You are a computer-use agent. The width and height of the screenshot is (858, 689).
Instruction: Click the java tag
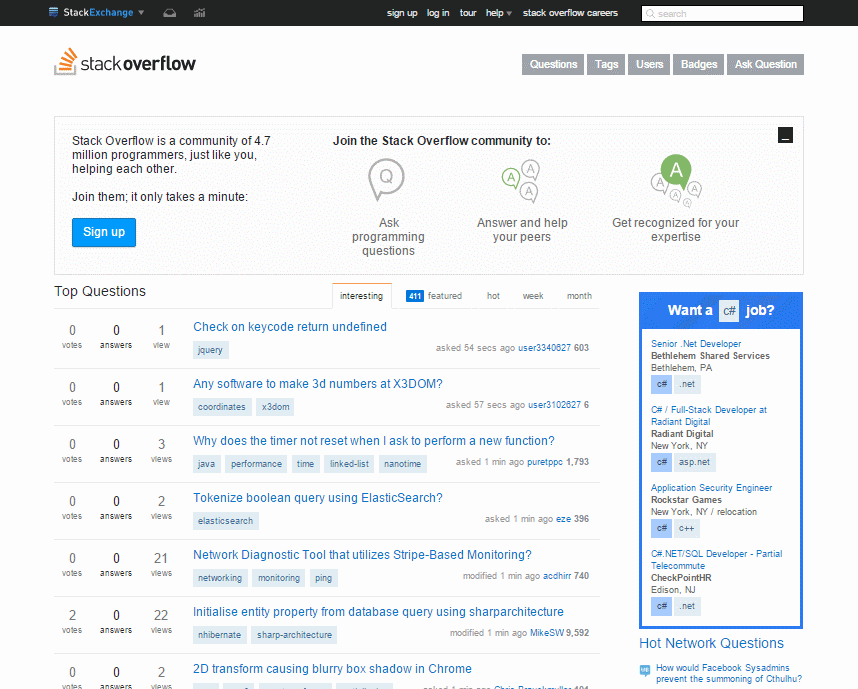(x=206, y=464)
